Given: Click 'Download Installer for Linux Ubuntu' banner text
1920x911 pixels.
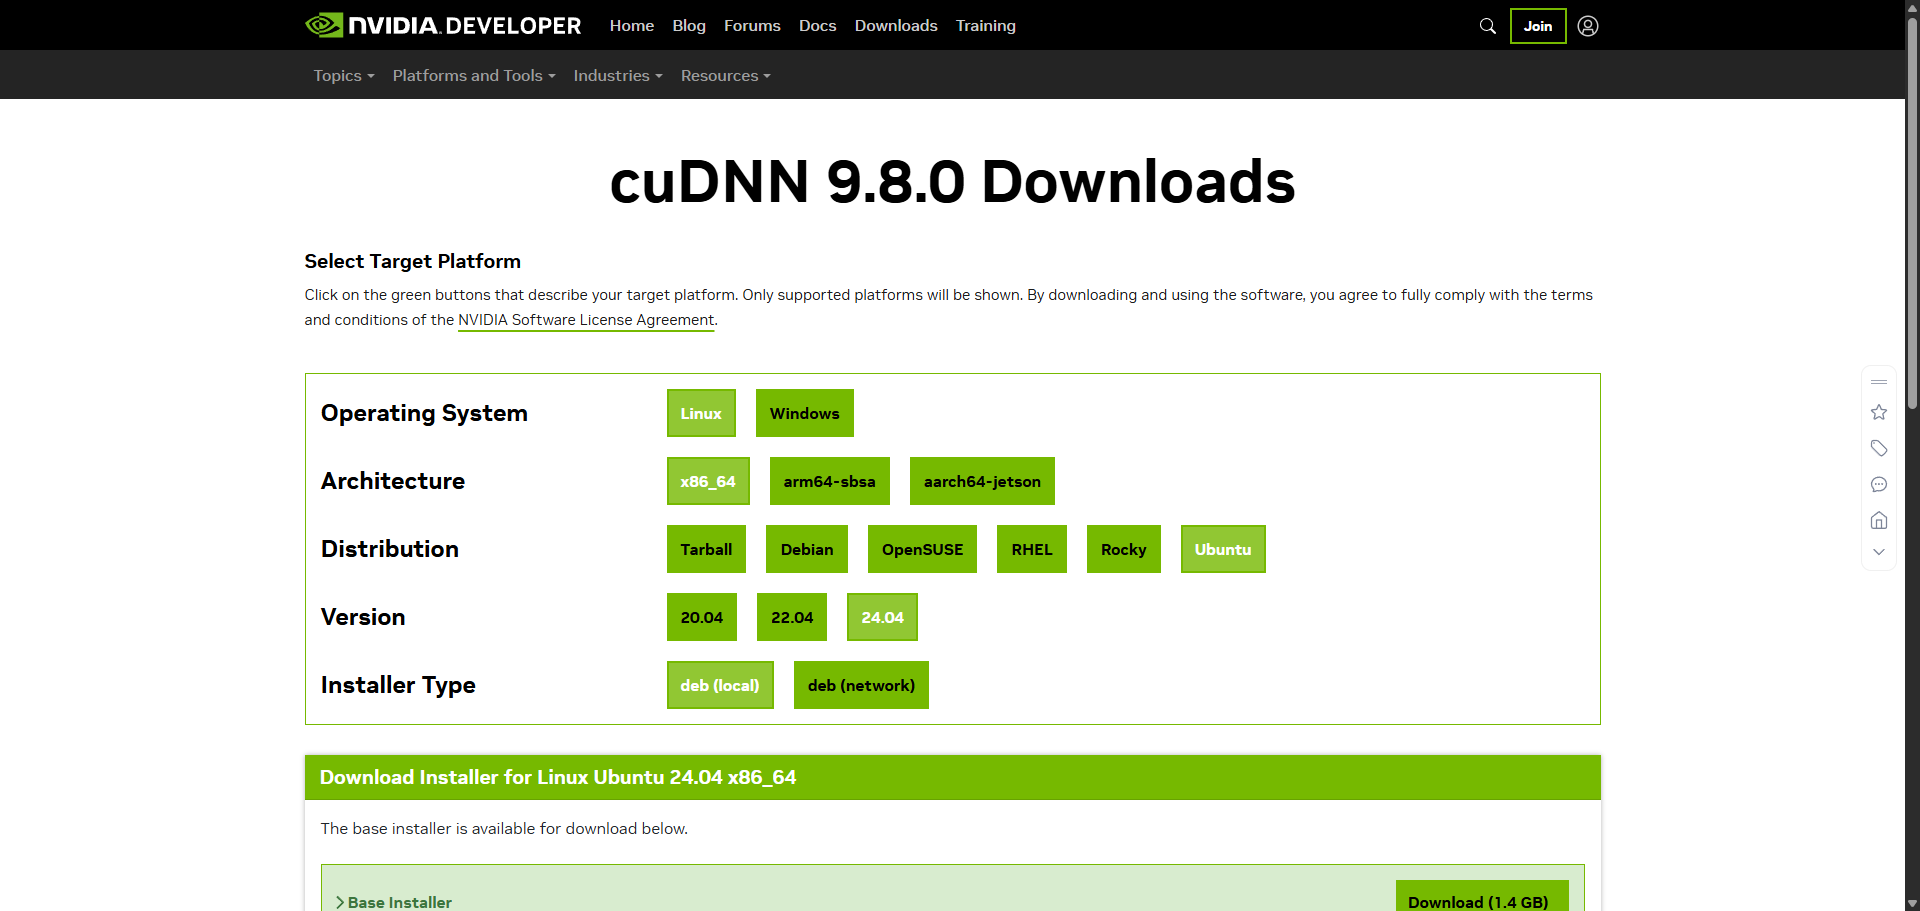Looking at the screenshot, I should (x=558, y=777).
